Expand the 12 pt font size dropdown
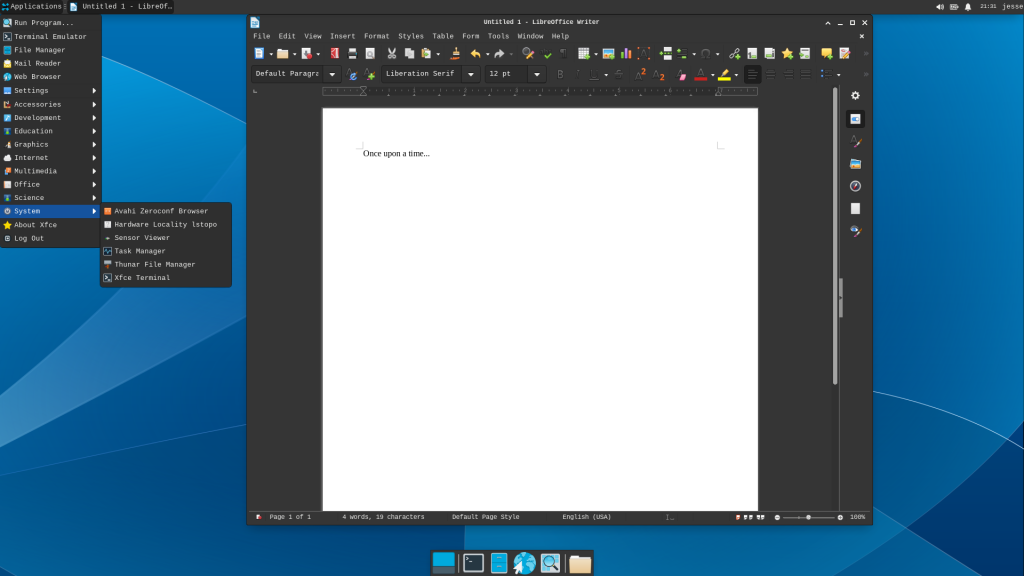Image resolution: width=1024 pixels, height=576 pixels. (536, 74)
